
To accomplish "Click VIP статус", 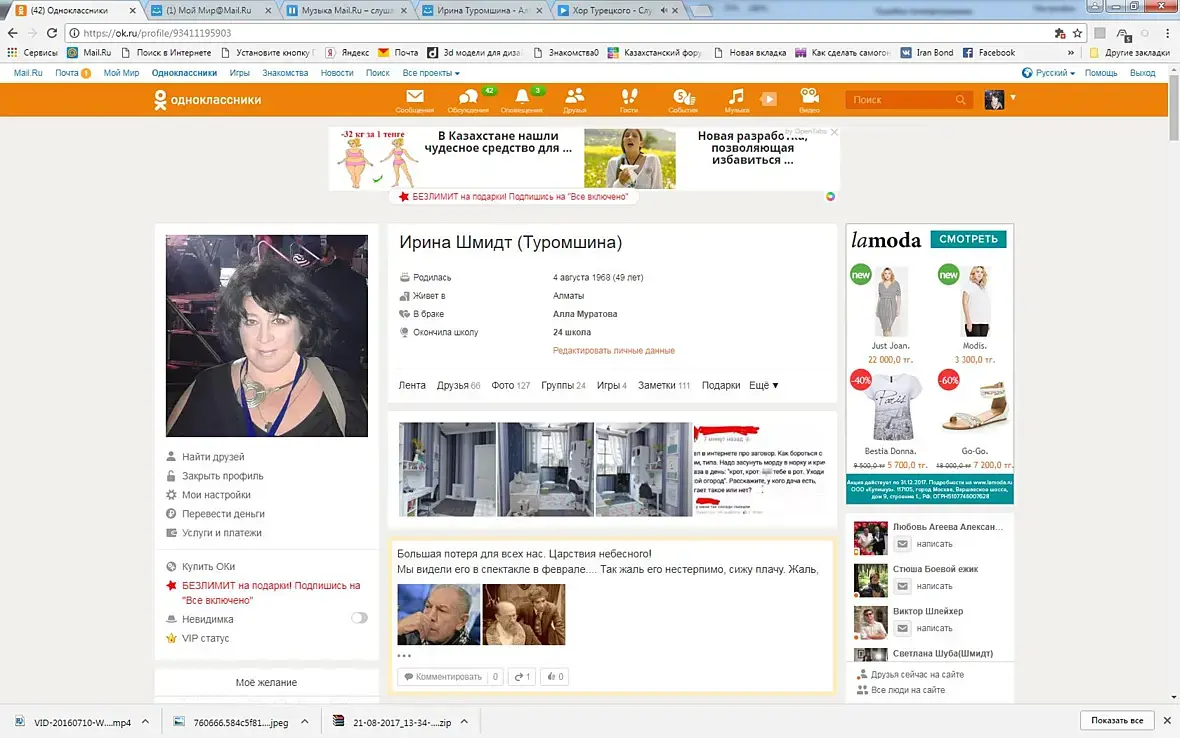I will [x=205, y=638].
